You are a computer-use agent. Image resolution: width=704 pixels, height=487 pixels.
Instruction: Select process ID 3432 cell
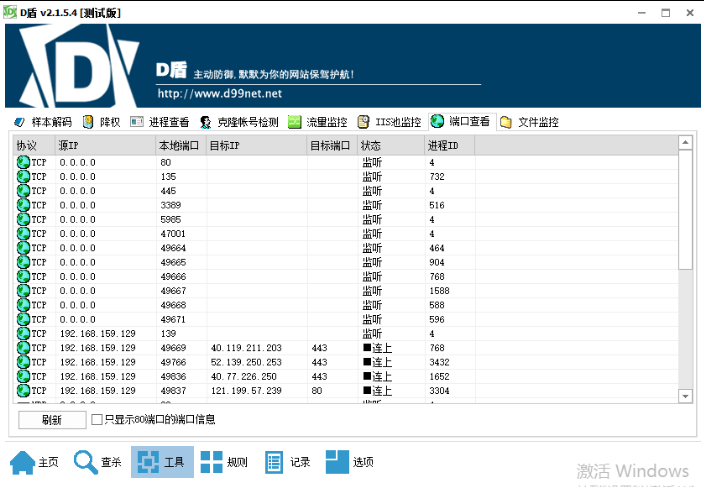439,362
